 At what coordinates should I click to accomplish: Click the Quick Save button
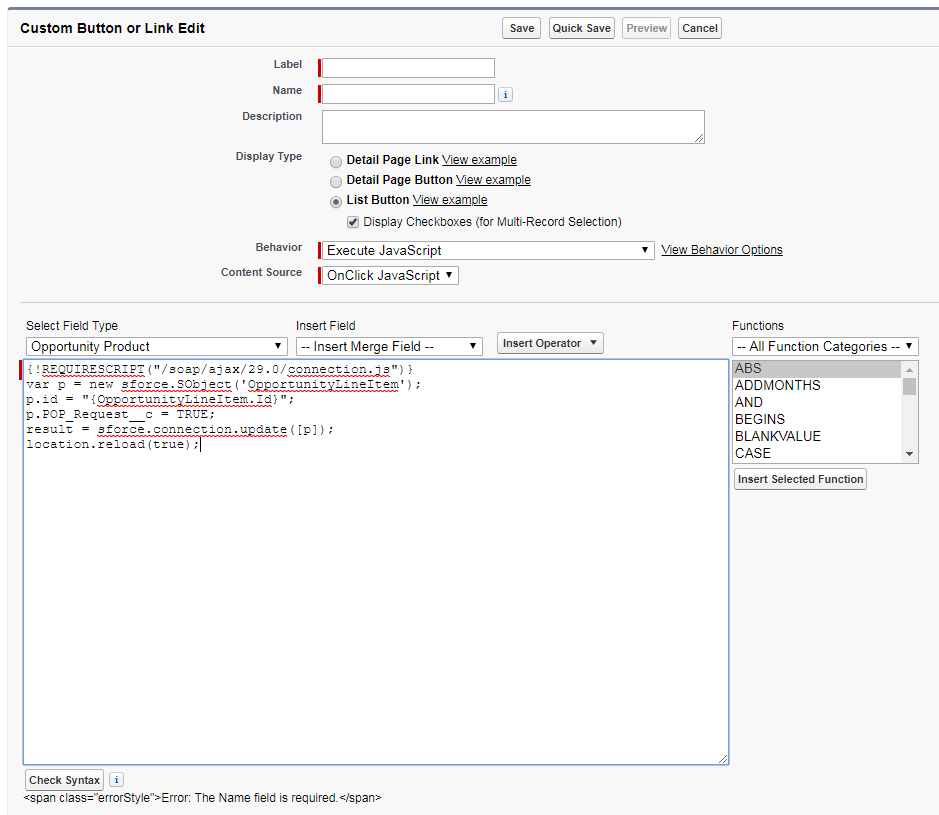pos(581,28)
